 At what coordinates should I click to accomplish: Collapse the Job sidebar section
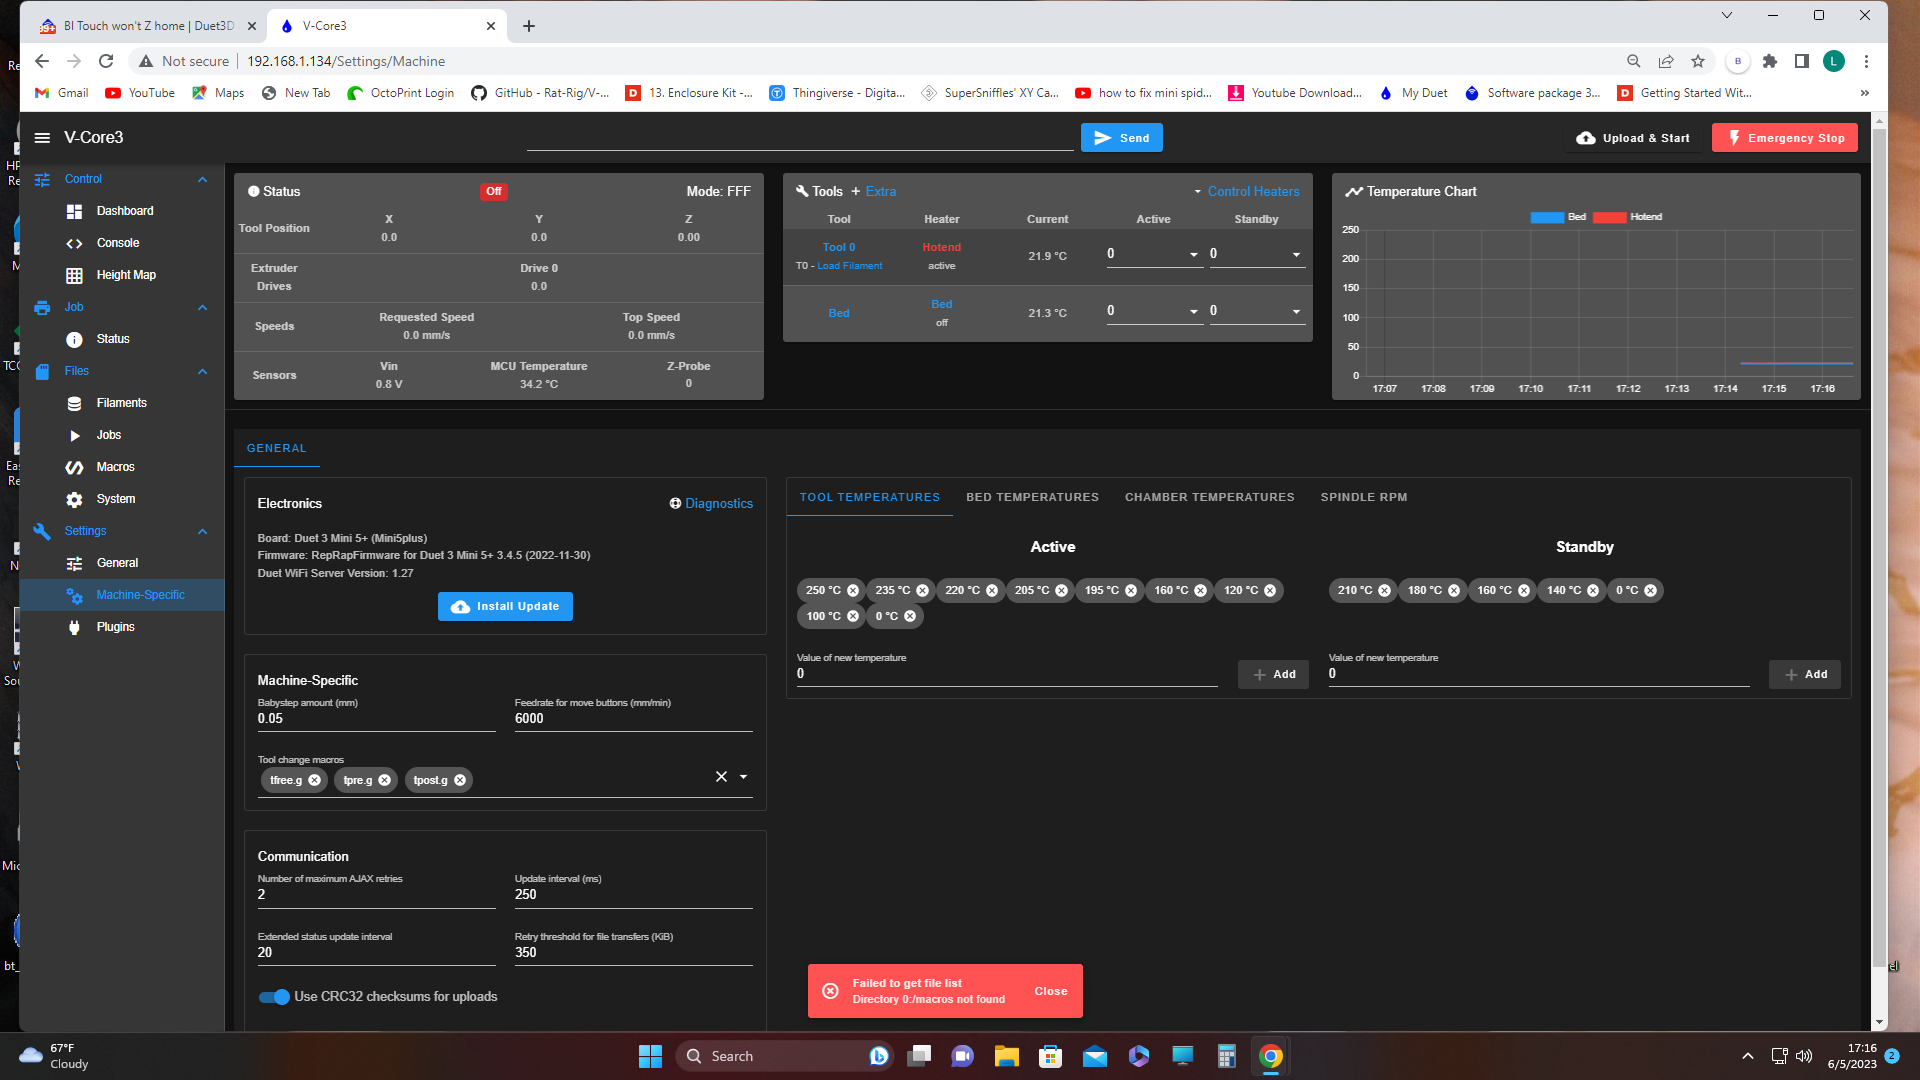pos(202,308)
